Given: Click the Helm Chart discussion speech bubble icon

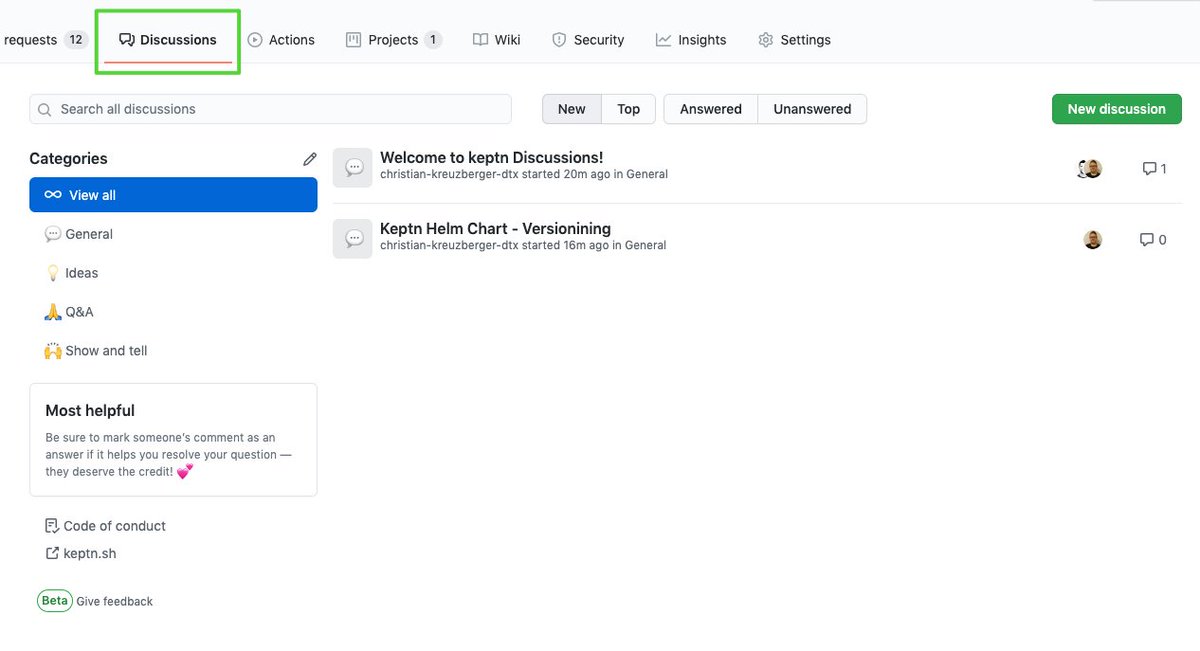Looking at the screenshot, I should point(353,239).
